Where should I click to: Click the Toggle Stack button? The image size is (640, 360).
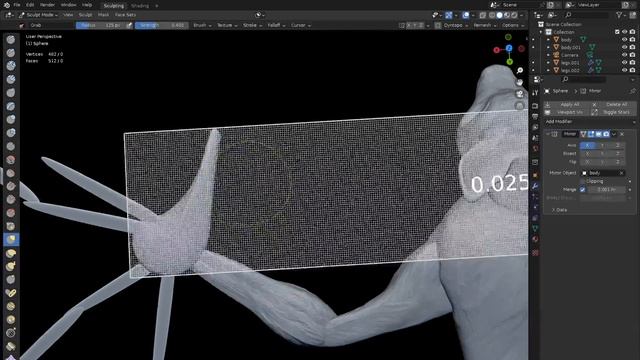tap(613, 112)
